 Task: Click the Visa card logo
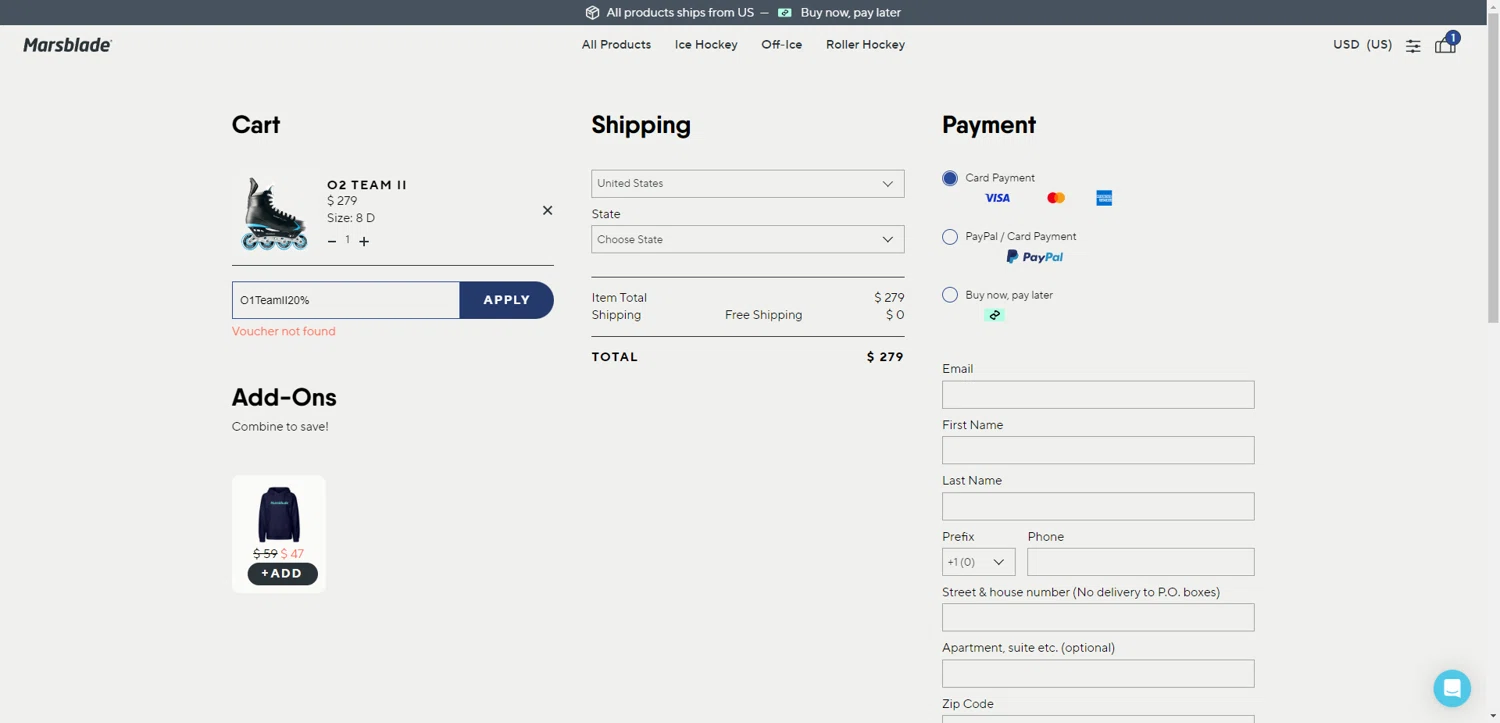tap(997, 198)
